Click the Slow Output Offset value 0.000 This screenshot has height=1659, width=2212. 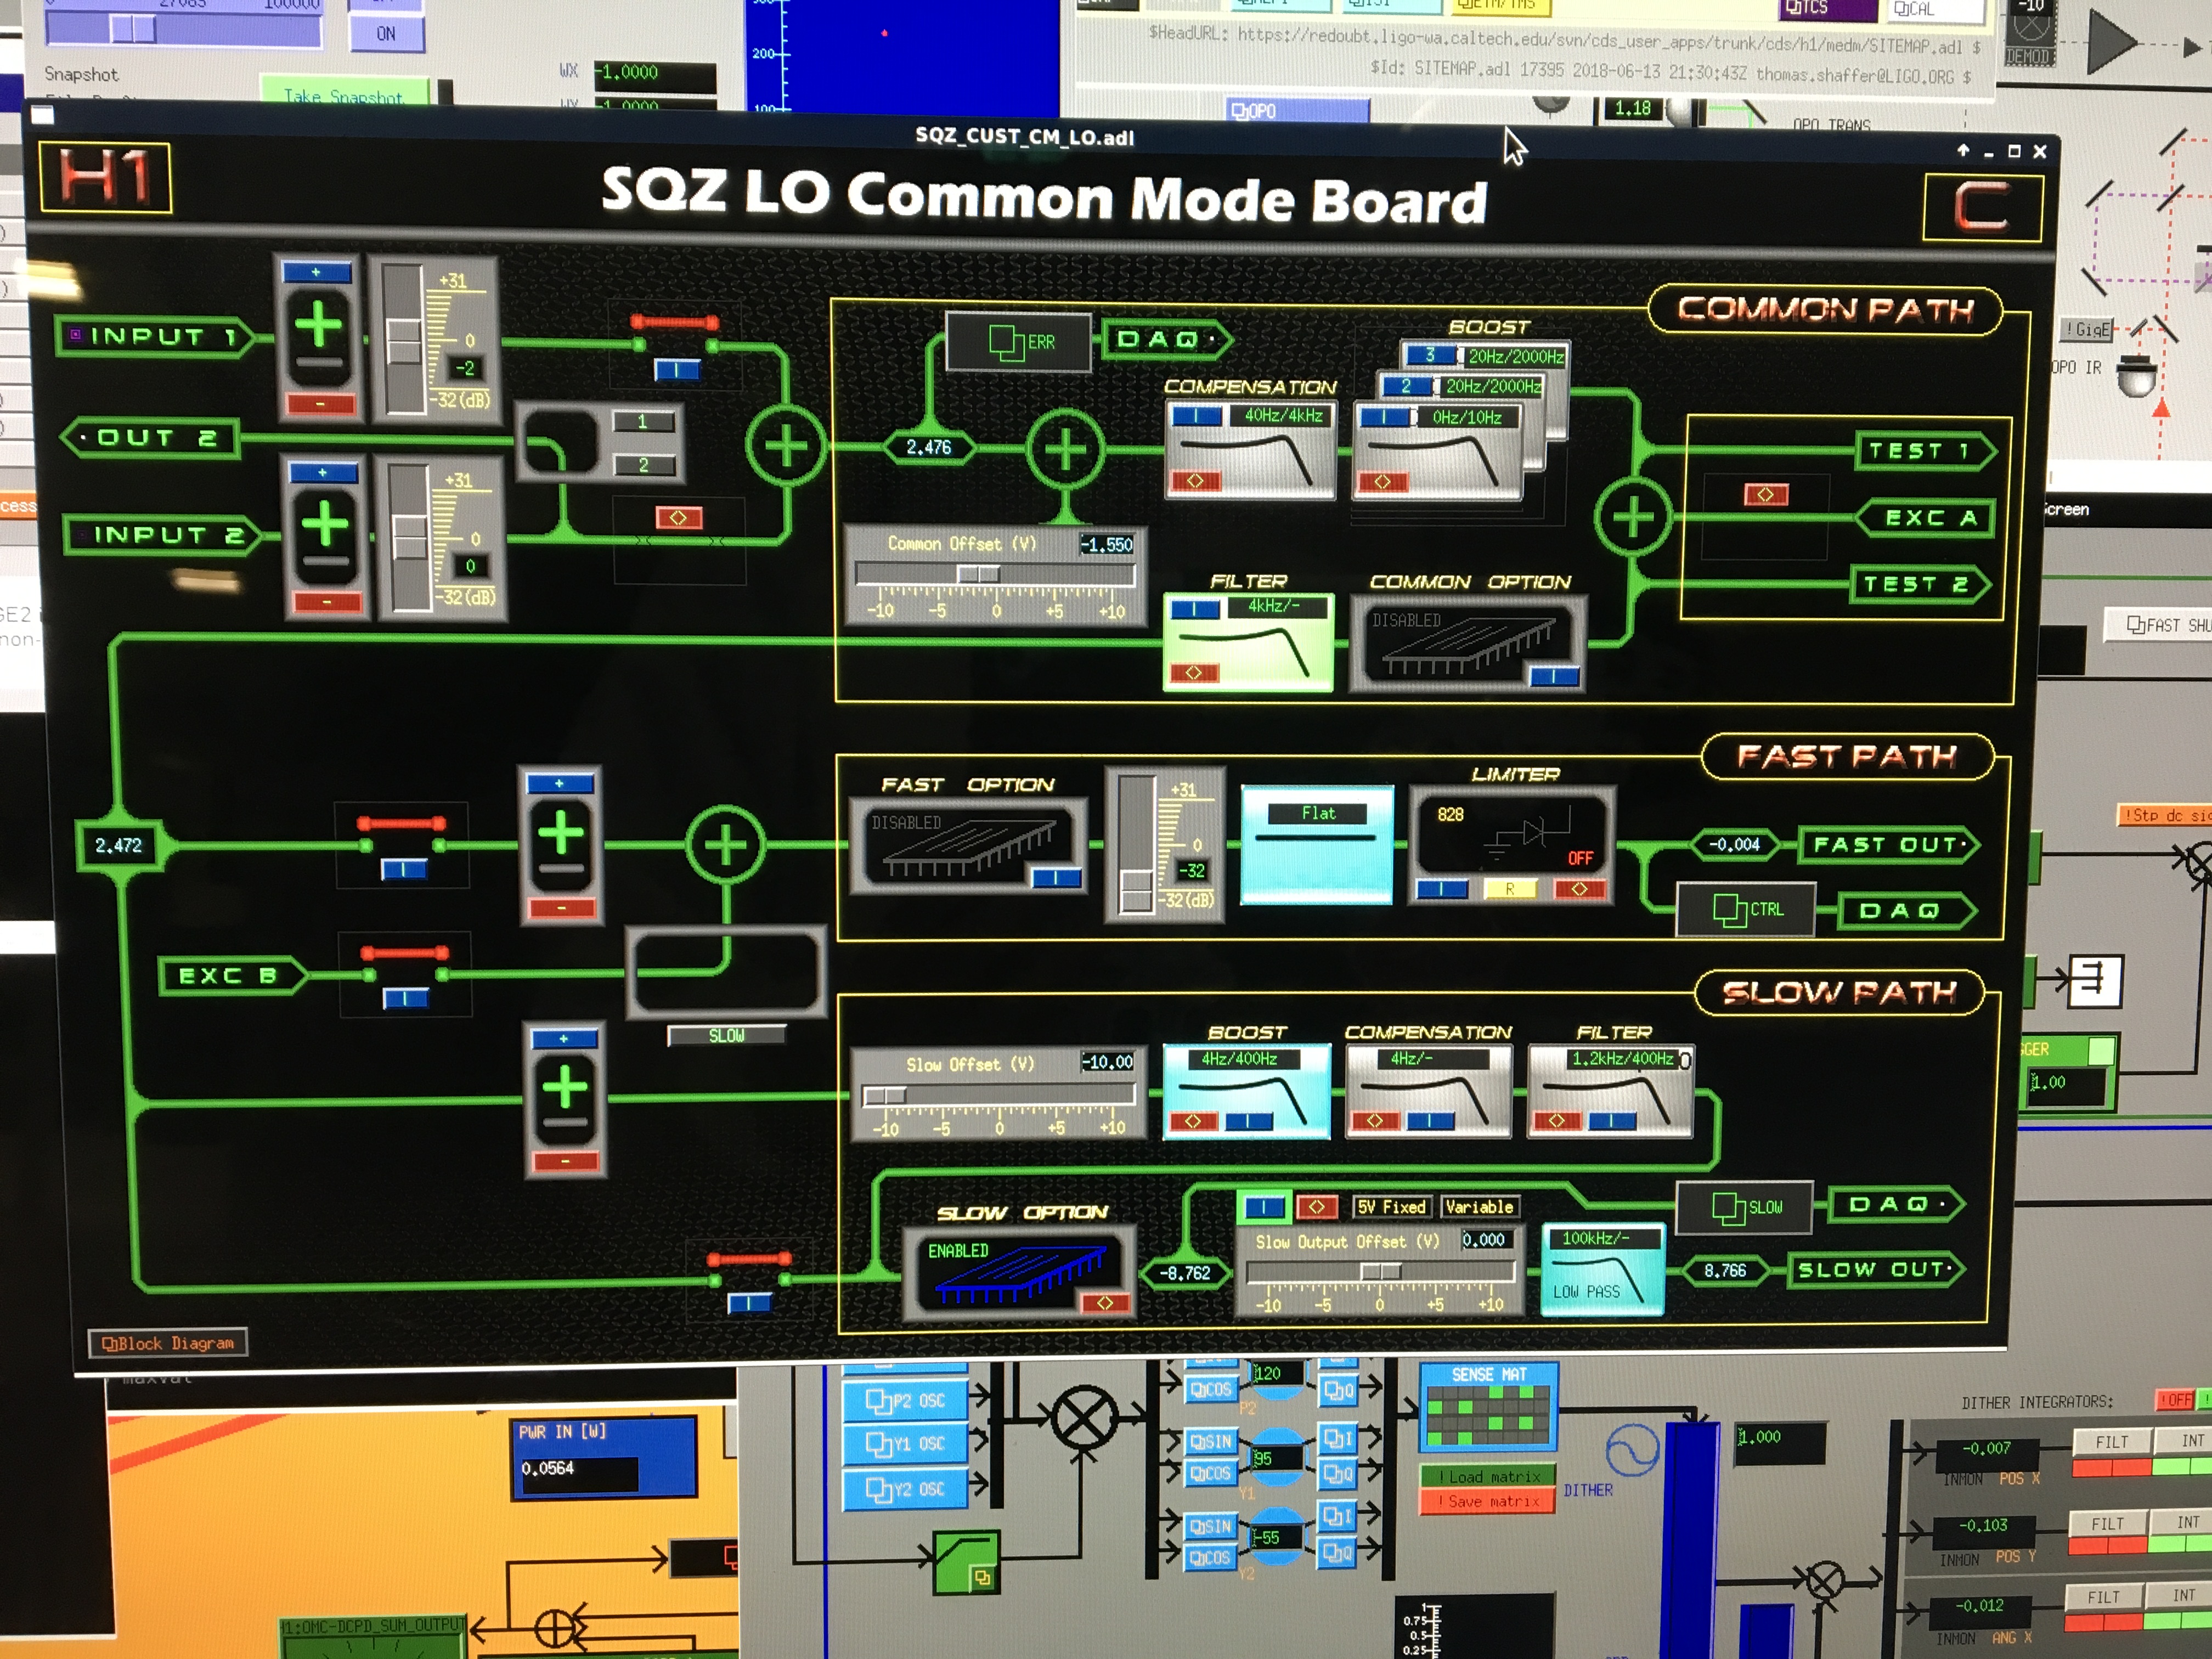click(1484, 1240)
